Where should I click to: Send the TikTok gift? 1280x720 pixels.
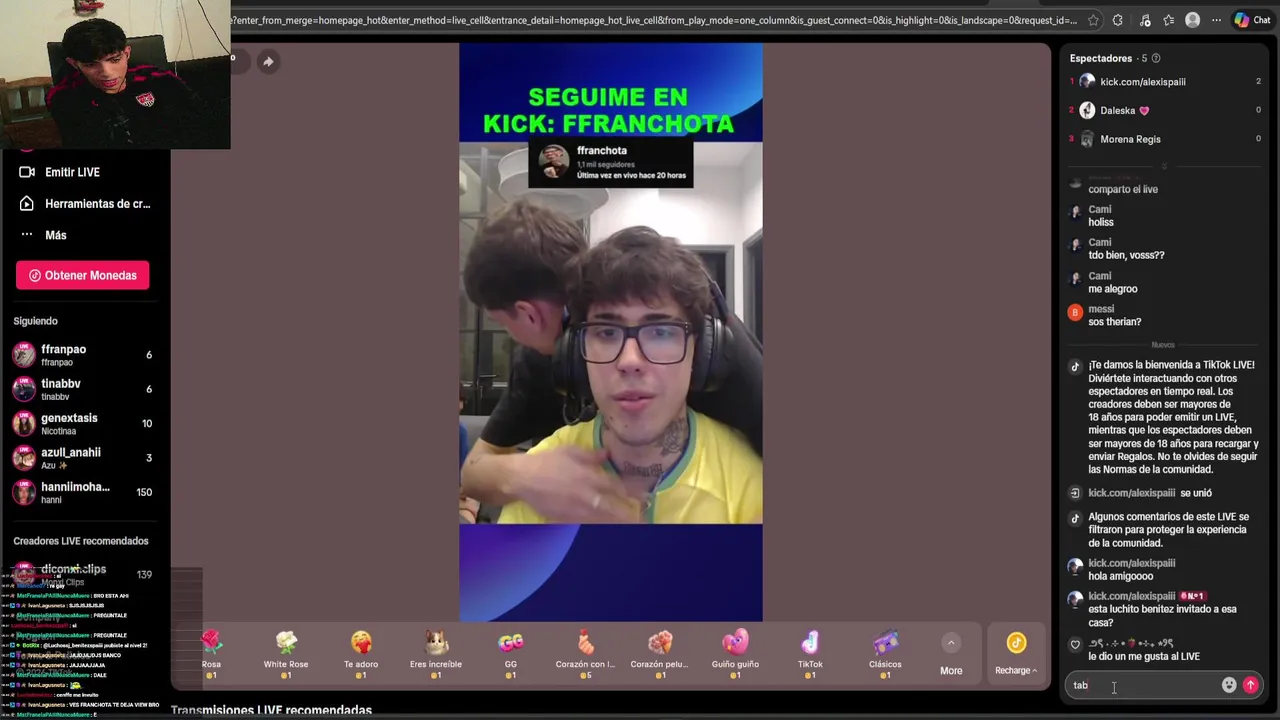click(810, 655)
